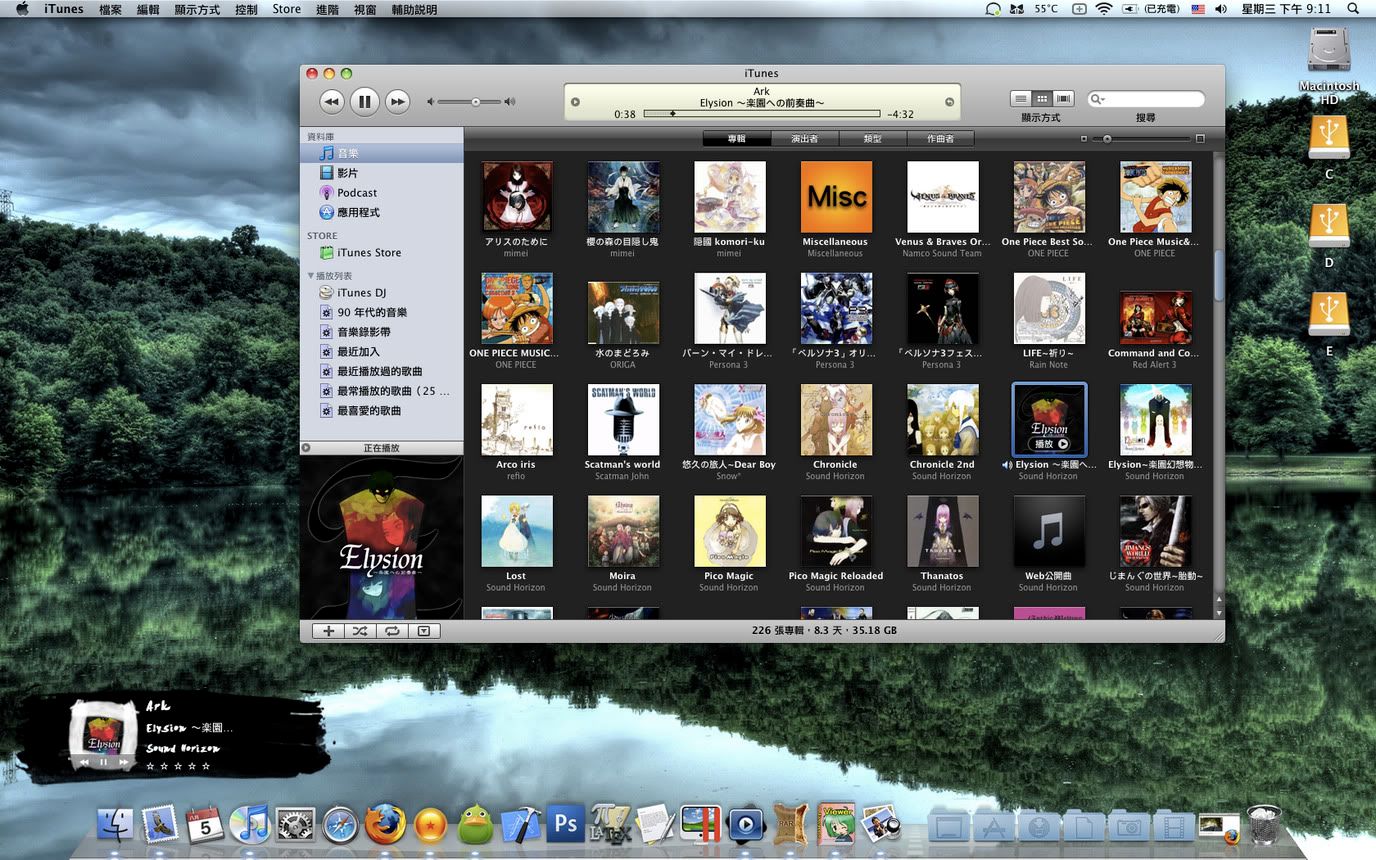
Task: Open iCal from the Dock
Action: [x=205, y=825]
